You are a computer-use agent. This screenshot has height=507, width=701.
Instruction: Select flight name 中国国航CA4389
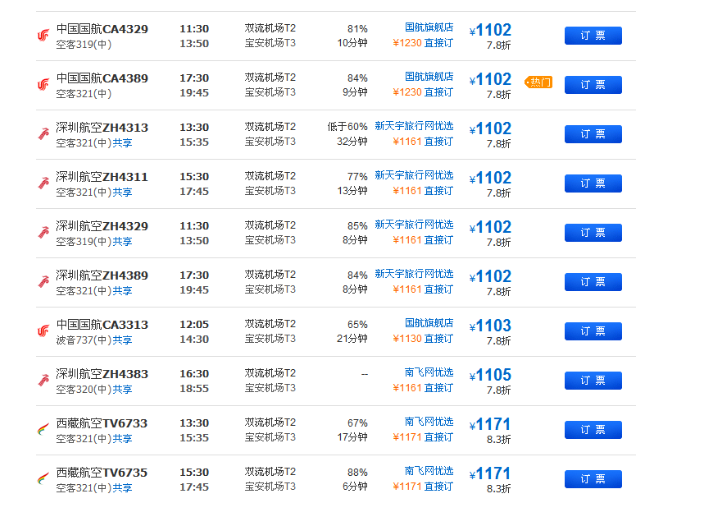(x=102, y=78)
